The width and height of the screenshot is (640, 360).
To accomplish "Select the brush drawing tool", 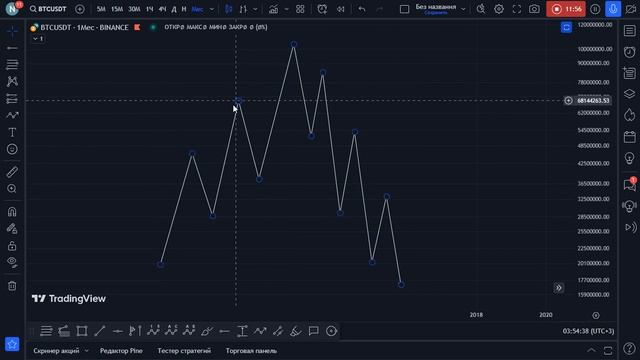I will point(12,116).
